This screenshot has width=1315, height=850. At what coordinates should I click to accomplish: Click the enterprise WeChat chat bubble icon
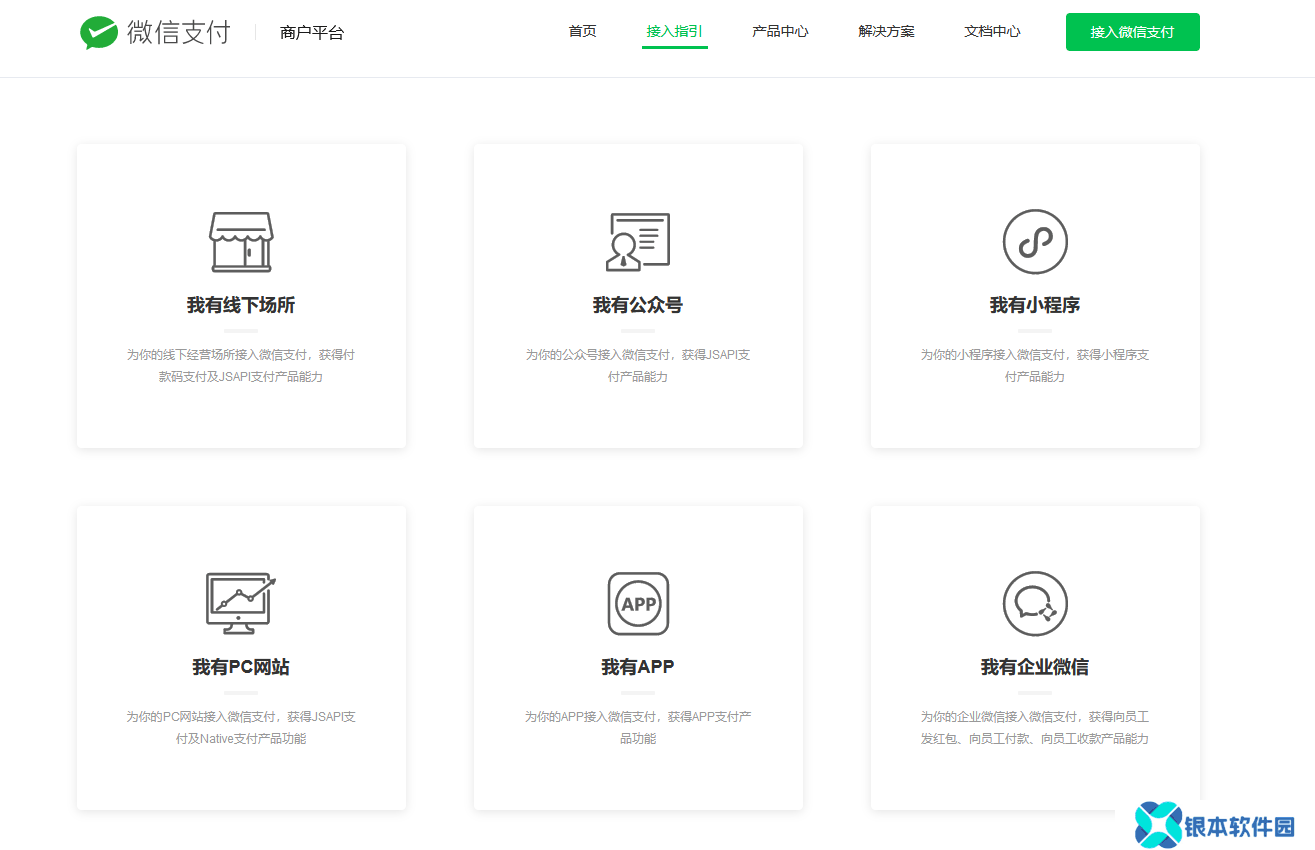click(x=1035, y=603)
